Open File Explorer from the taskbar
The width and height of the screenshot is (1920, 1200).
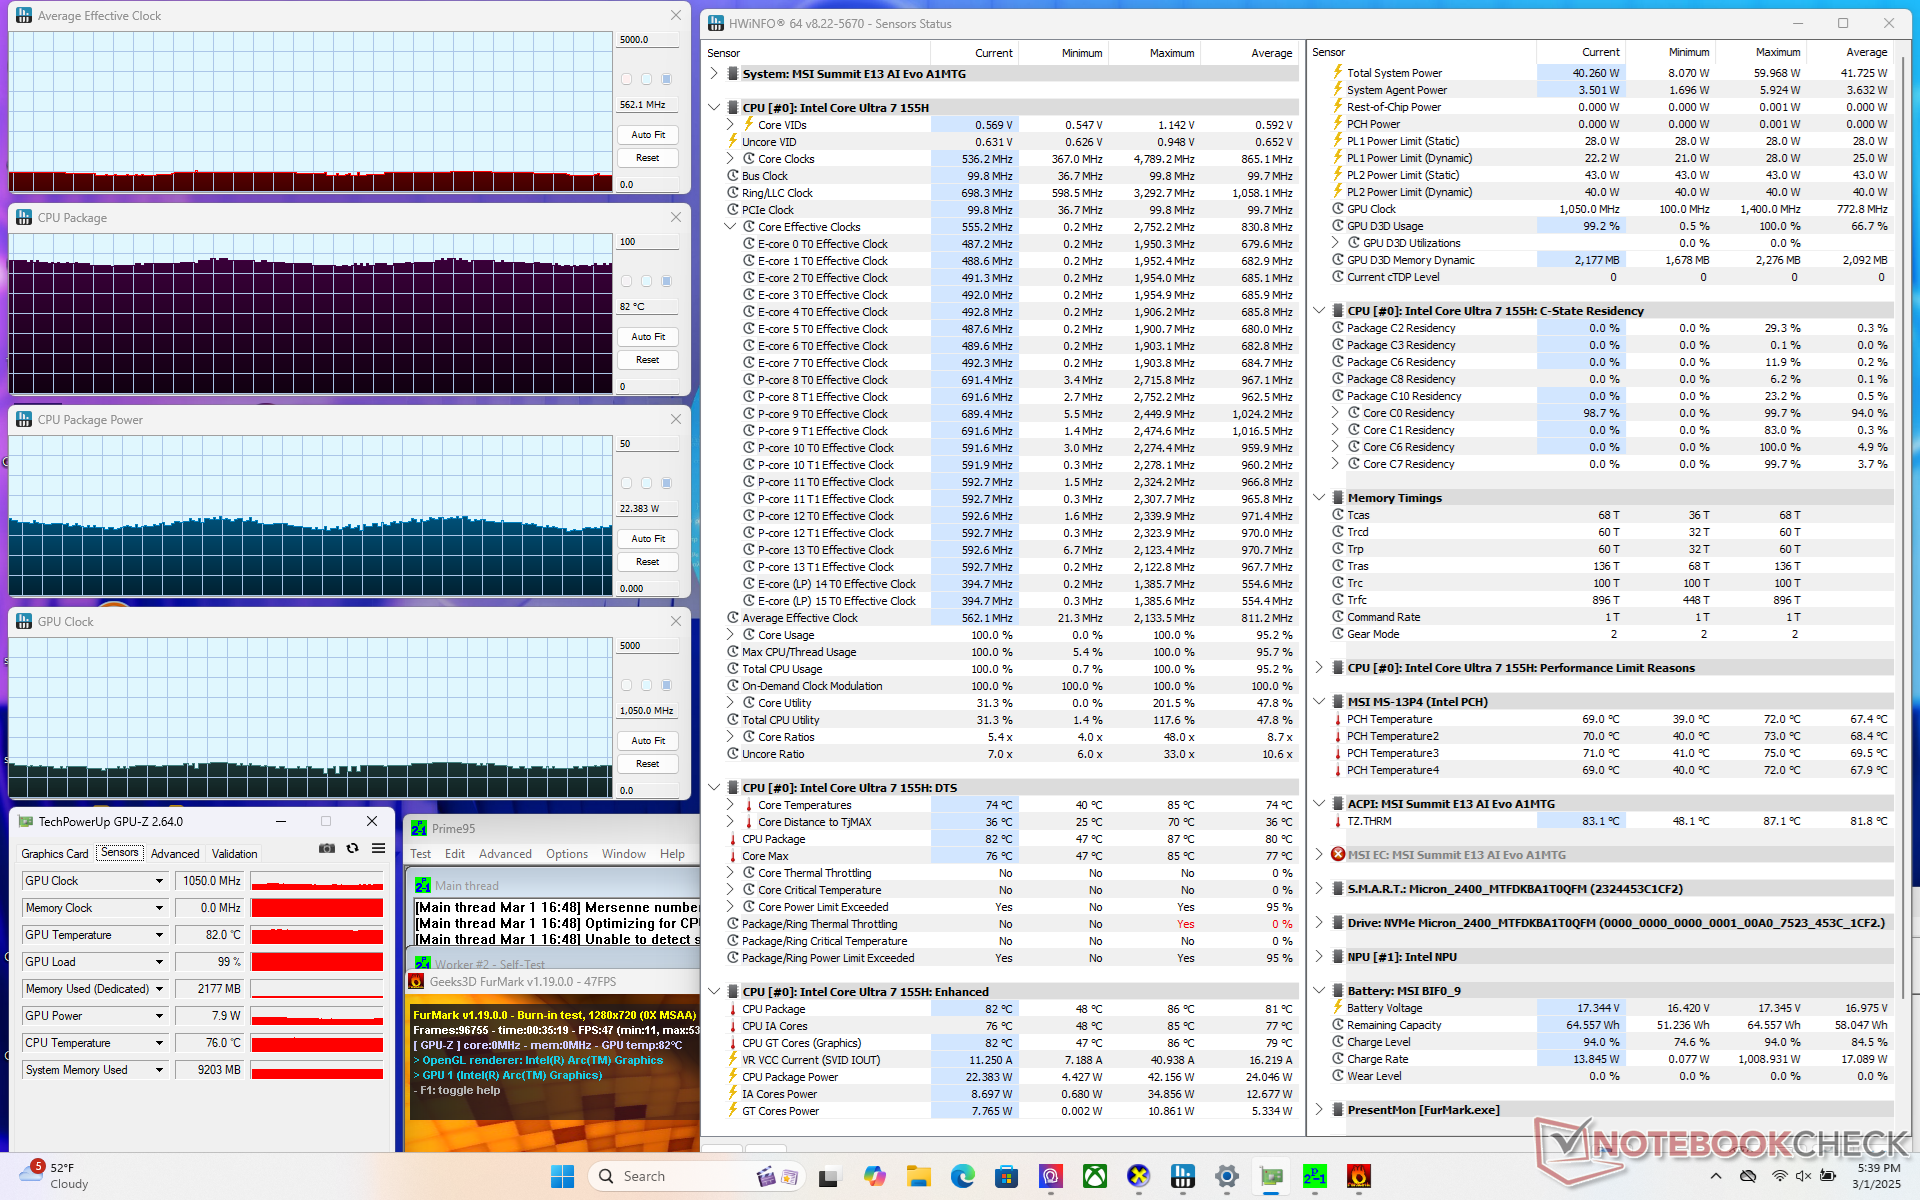pyautogui.click(x=919, y=1176)
